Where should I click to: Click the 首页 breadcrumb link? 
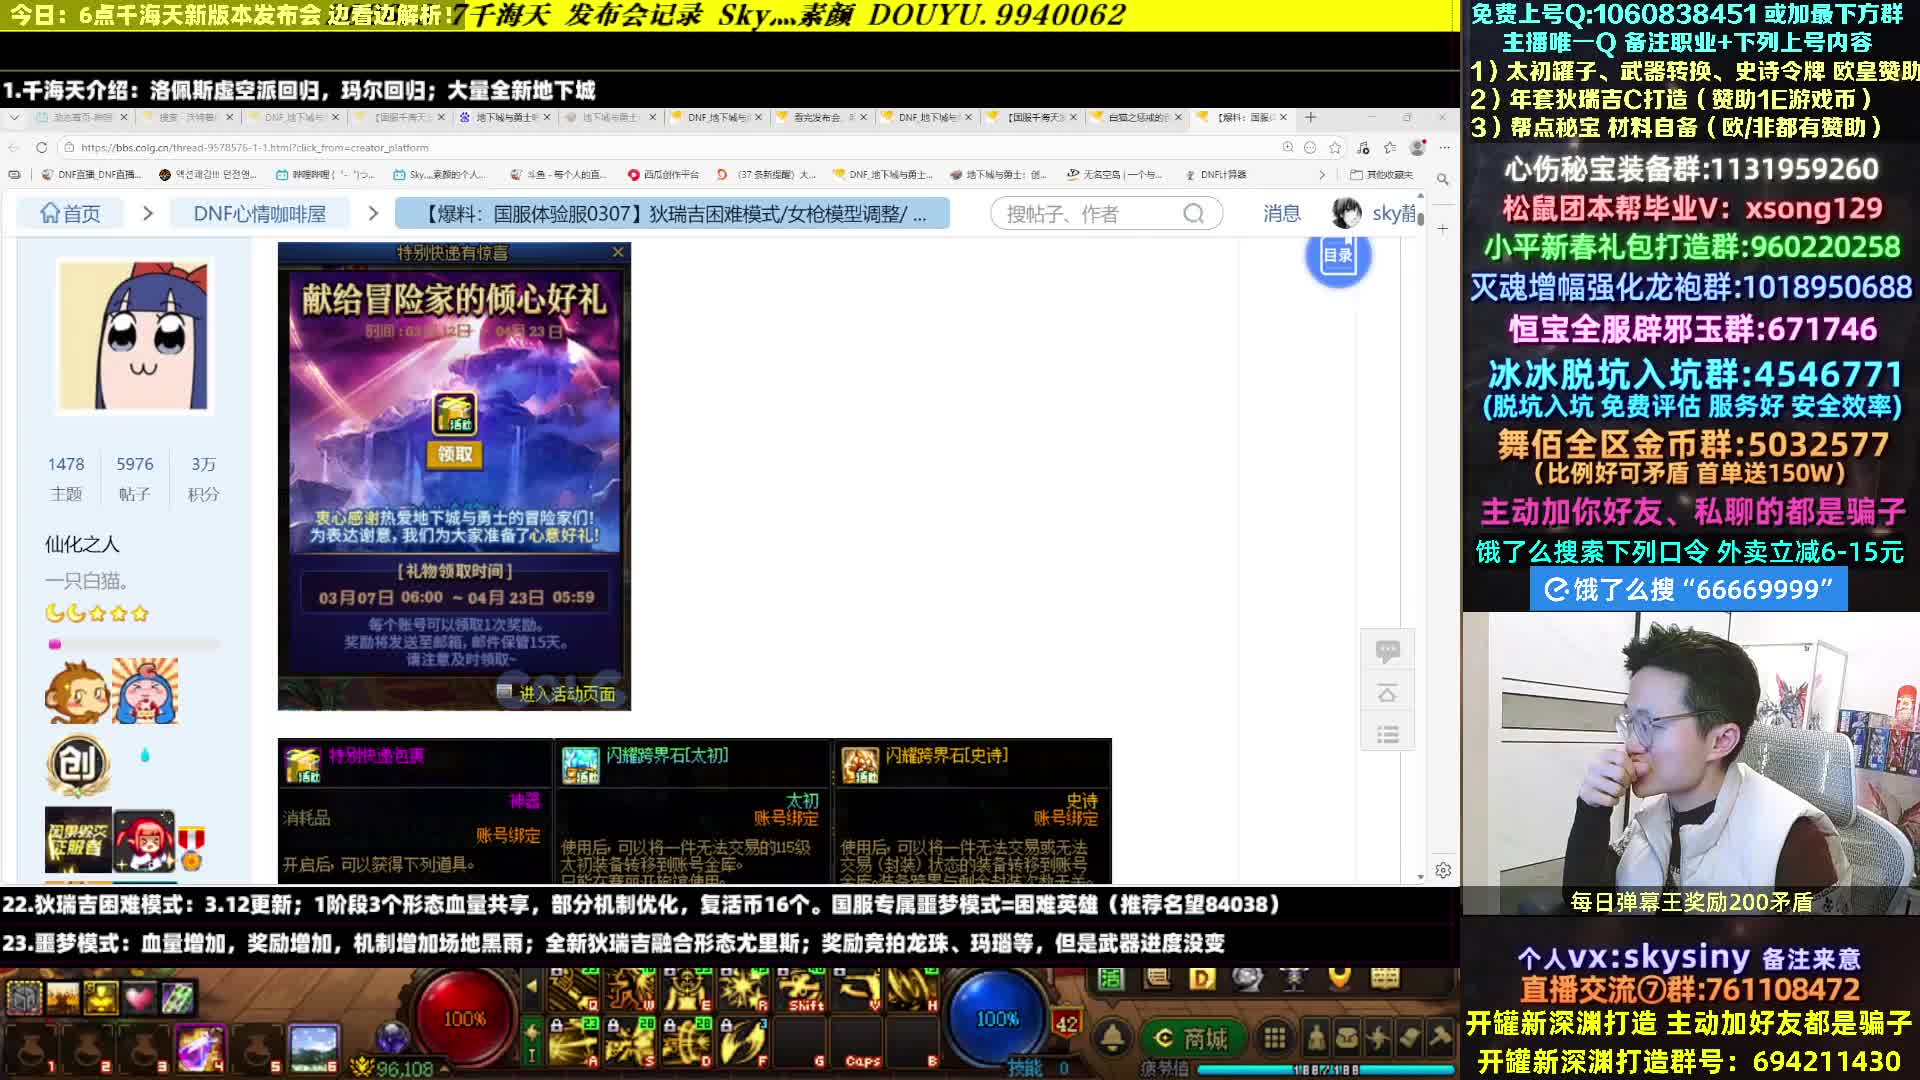(x=70, y=213)
